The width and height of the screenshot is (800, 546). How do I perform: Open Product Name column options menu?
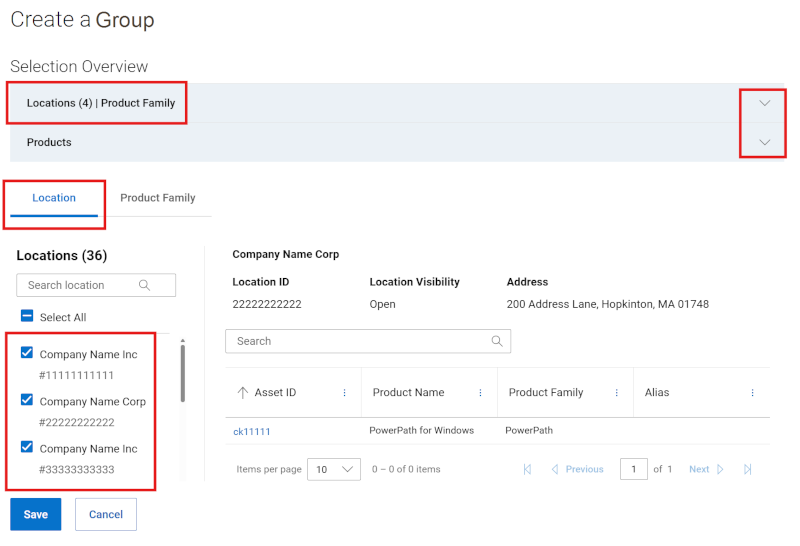pyautogui.click(x=481, y=393)
